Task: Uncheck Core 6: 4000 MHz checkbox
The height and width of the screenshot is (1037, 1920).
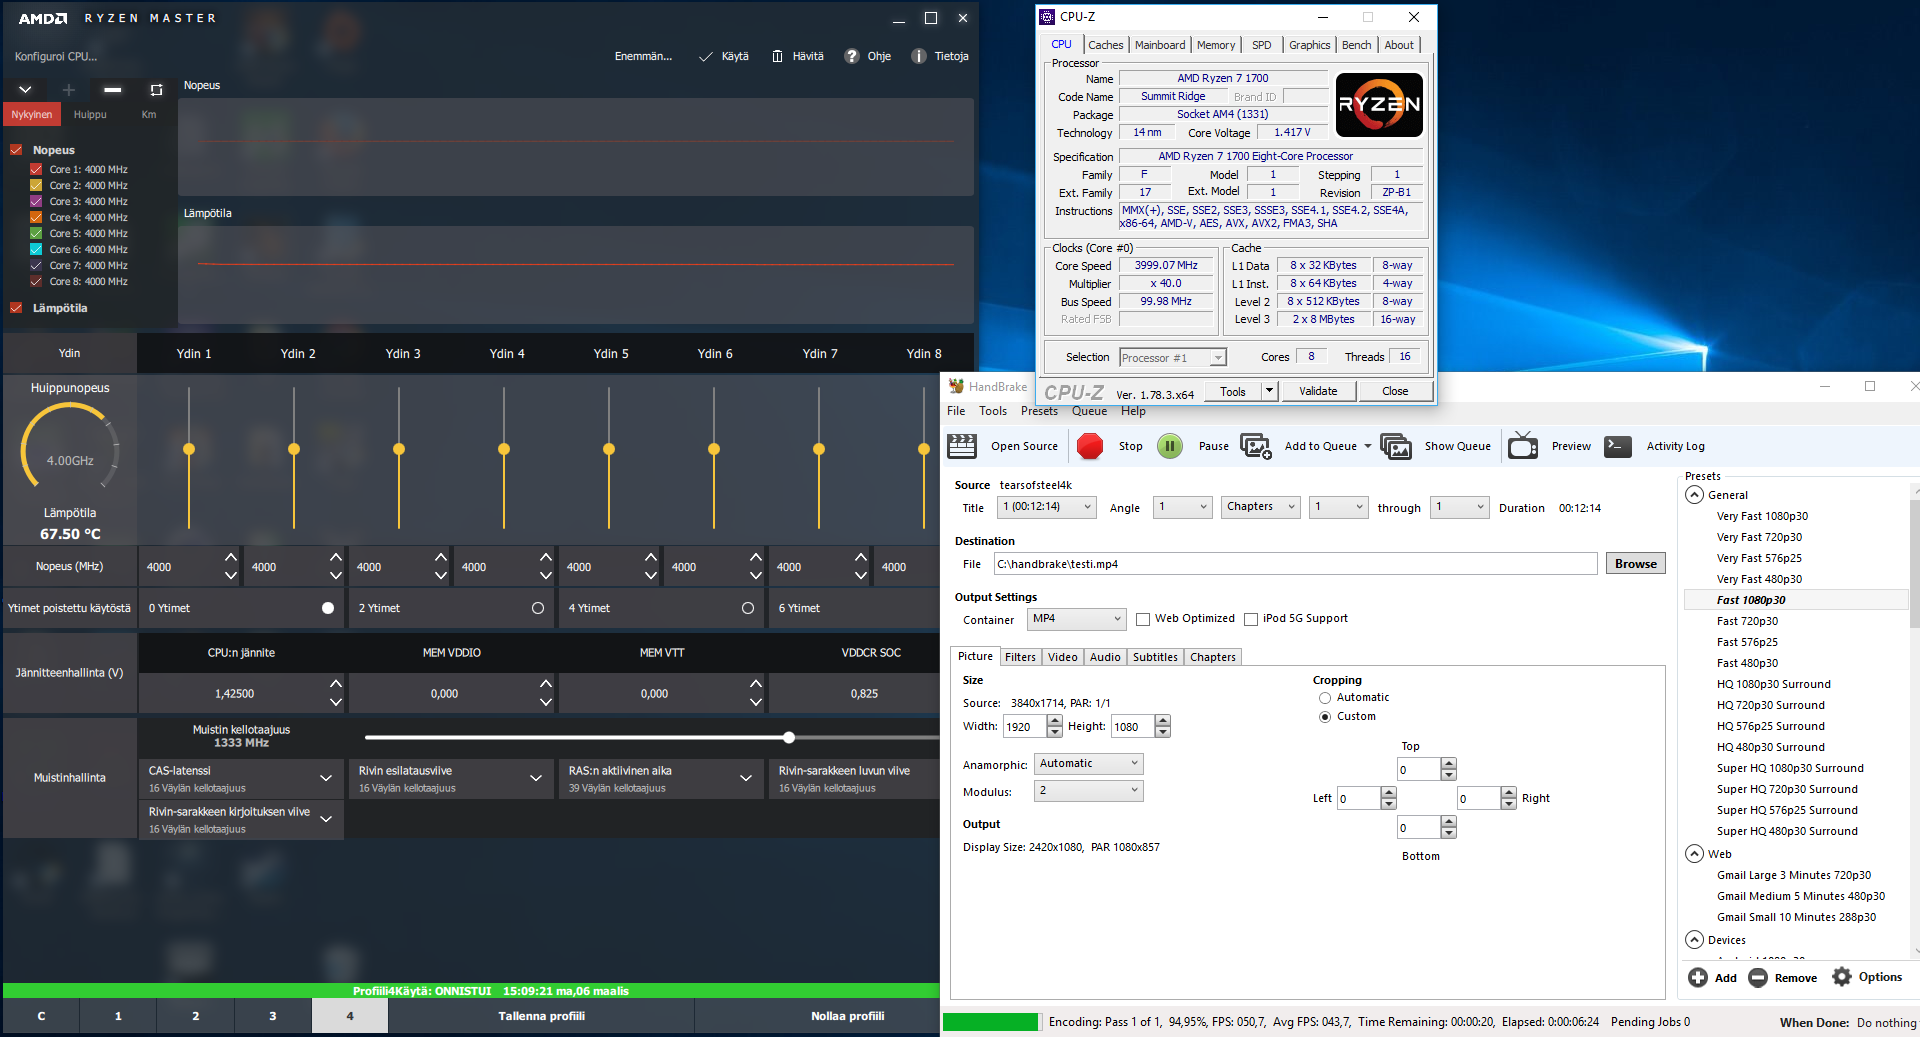Action: pos(36,250)
